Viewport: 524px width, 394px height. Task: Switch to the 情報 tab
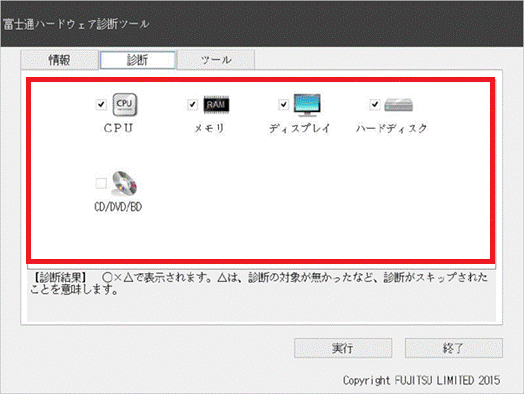[59, 60]
